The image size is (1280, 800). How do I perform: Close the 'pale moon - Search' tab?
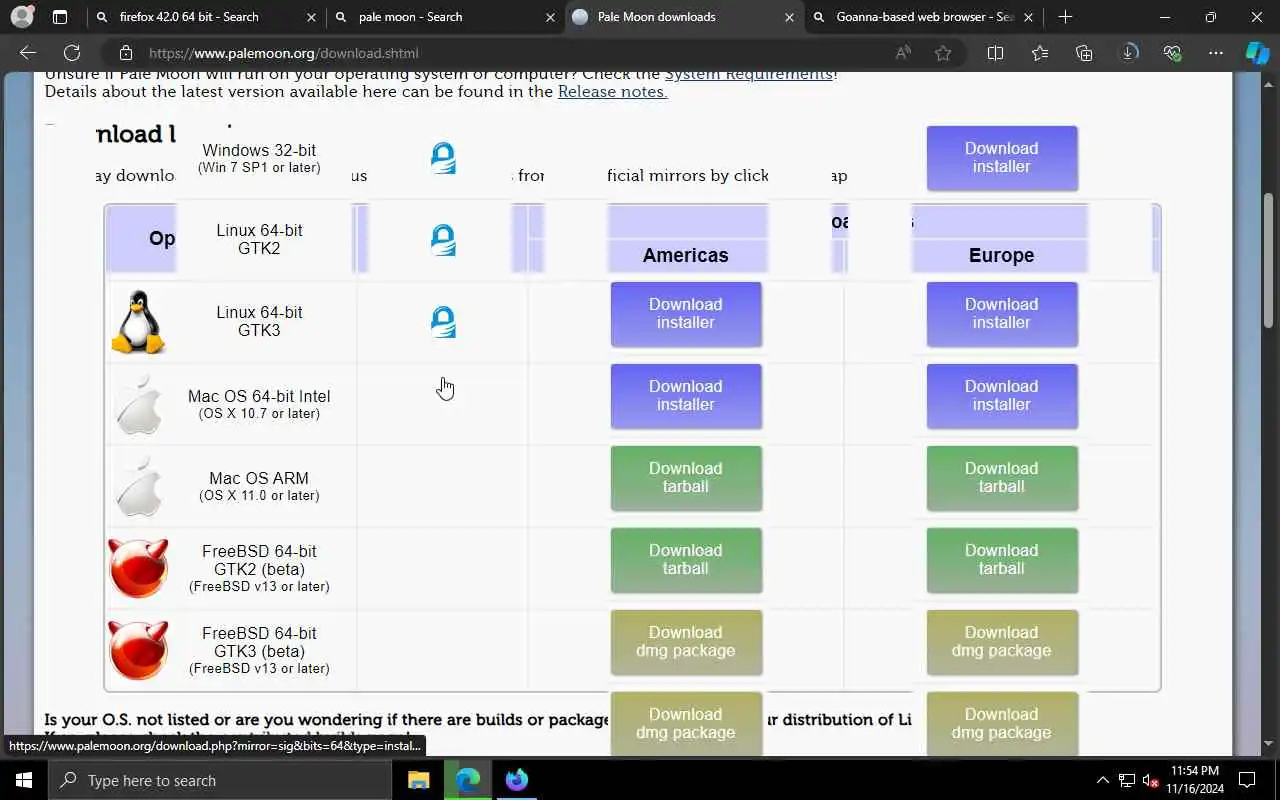click(x=551, y=17)
